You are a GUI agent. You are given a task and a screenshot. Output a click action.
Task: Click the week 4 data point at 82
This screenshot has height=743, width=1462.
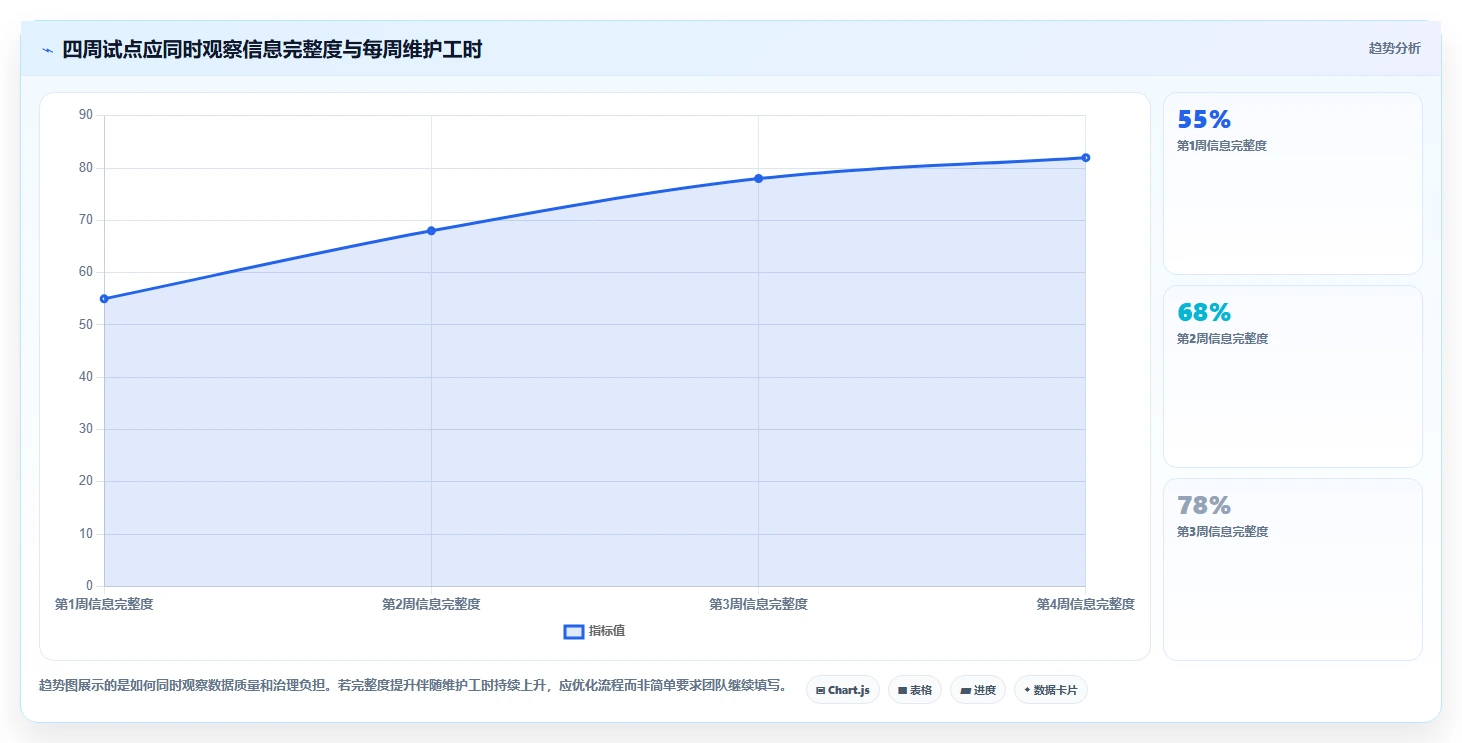1086,158
